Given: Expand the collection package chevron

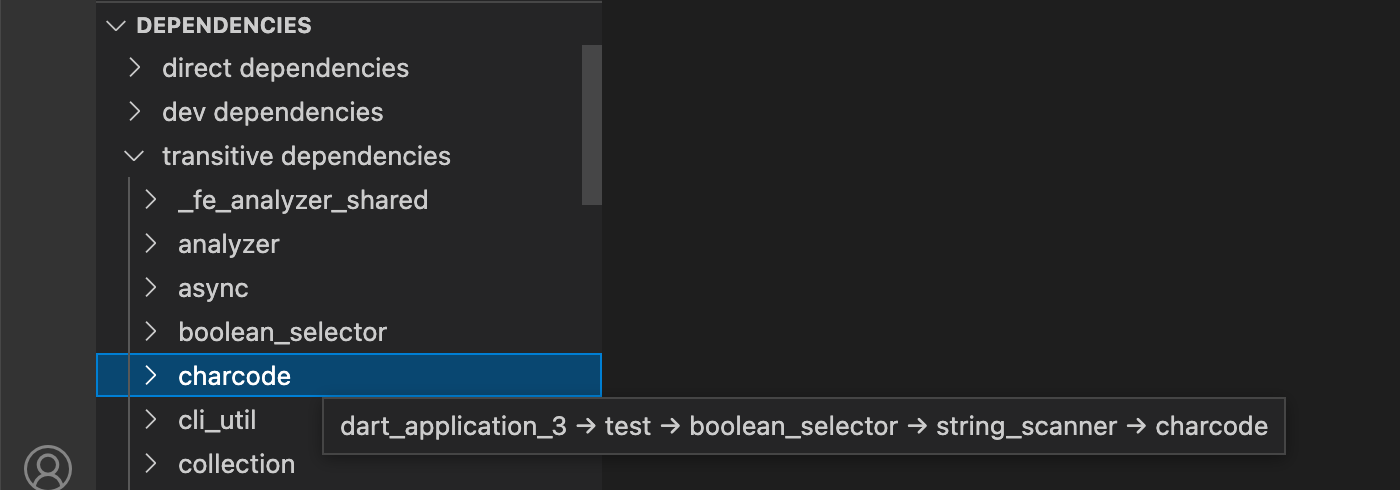Looking at the screenshot, I should click(151, 464).
